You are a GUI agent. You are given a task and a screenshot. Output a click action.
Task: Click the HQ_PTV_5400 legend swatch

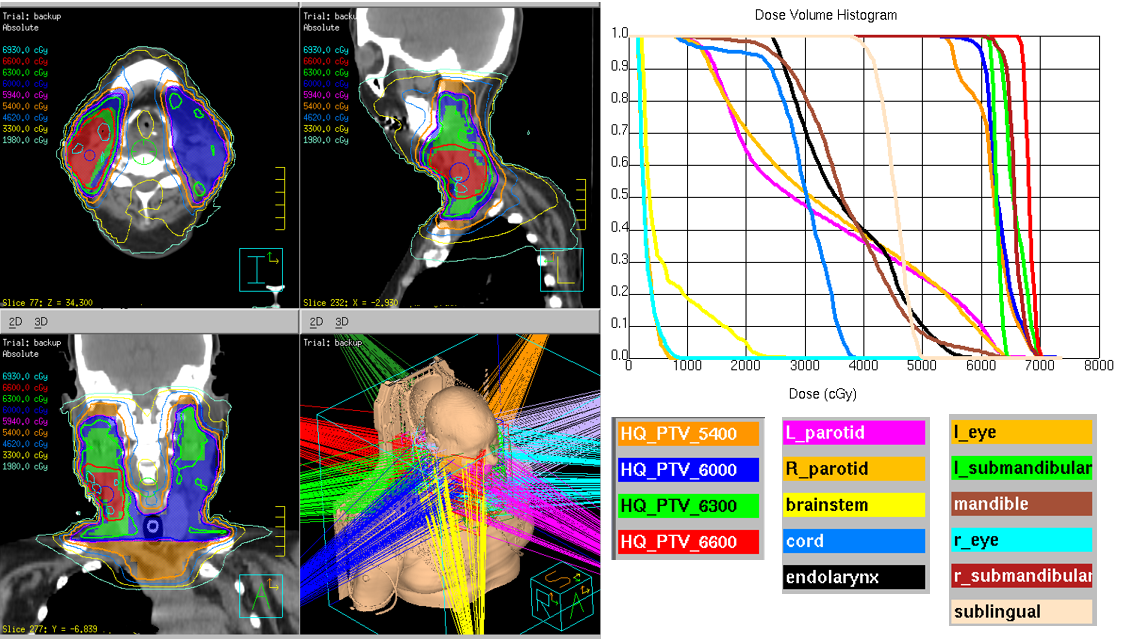click(688, 434)
